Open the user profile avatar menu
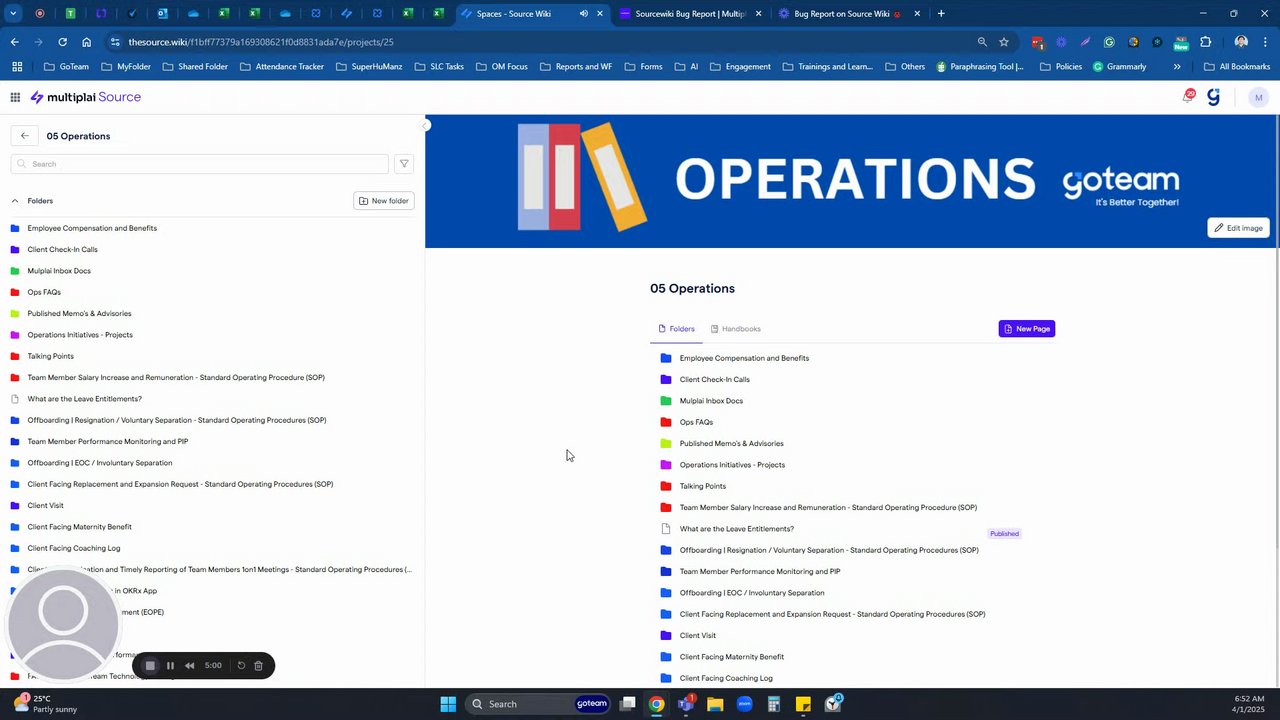This screenshot has width=1280, height=720. click(x=1258, y=97)
